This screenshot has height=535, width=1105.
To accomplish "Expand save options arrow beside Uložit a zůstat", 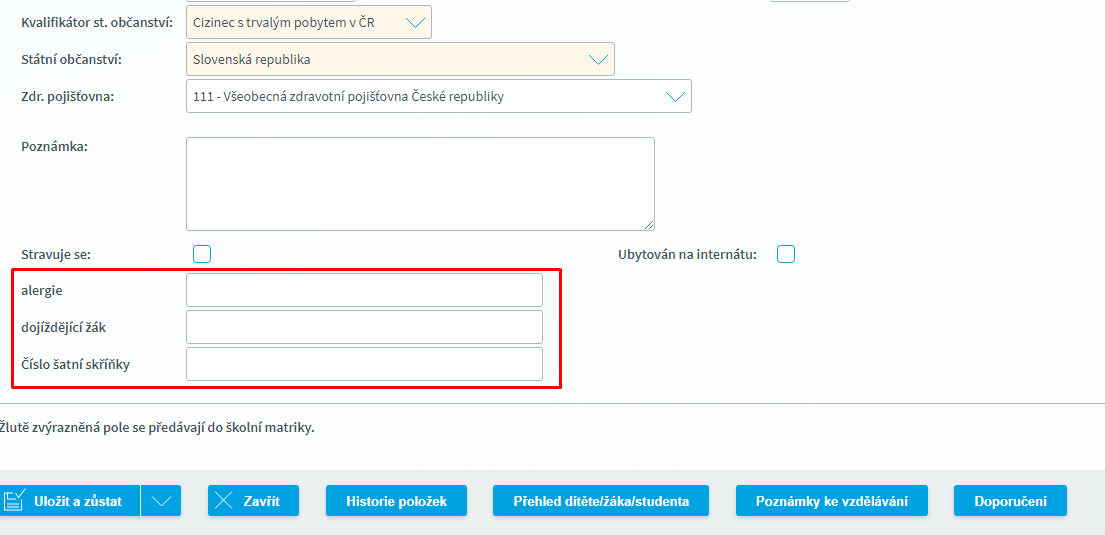I will click(161, 501).
